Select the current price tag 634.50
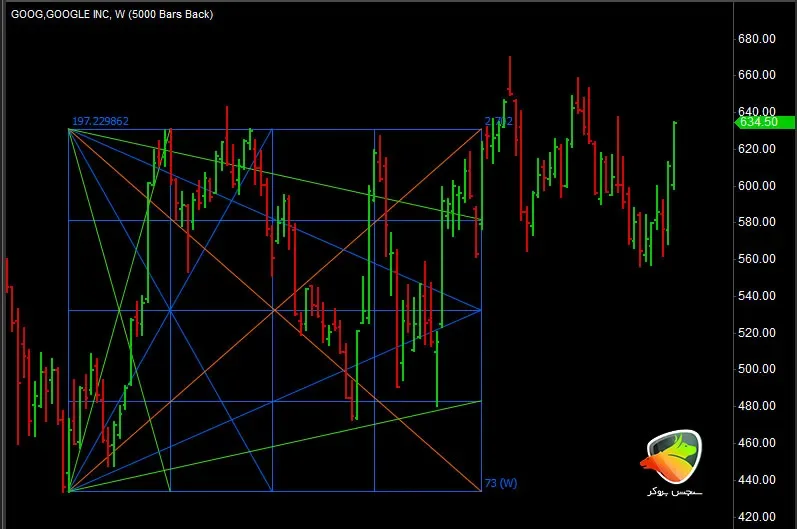797x529 pixels. click(x=764, y=122)
